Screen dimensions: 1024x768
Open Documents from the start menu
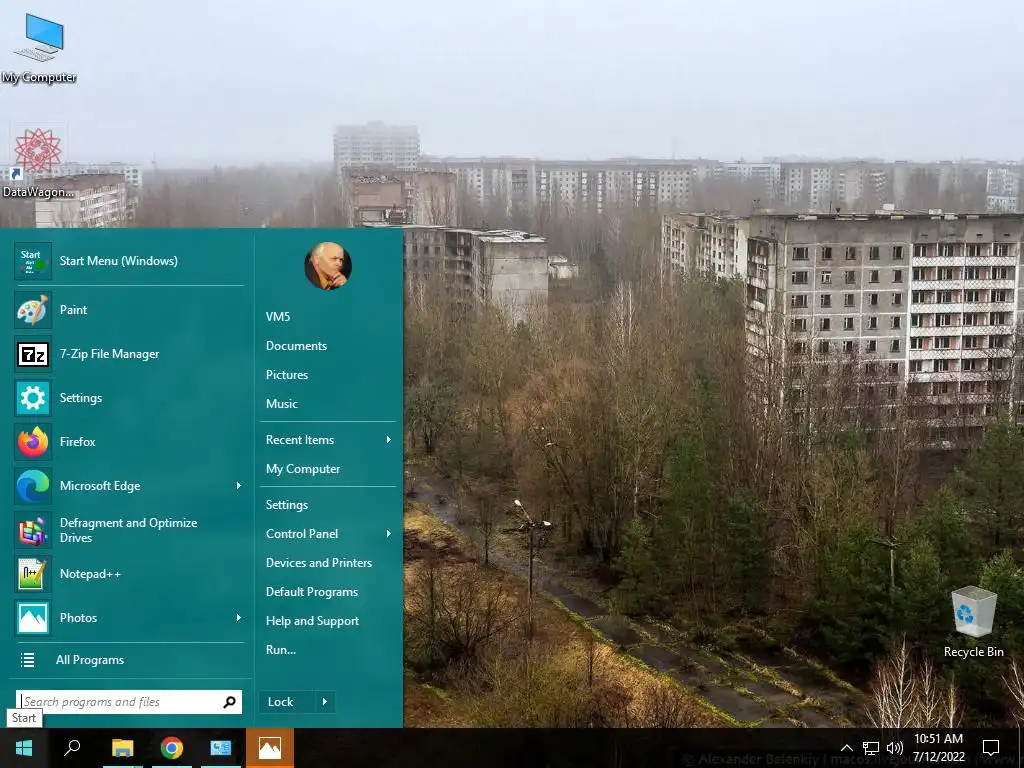tap(296, 346)
